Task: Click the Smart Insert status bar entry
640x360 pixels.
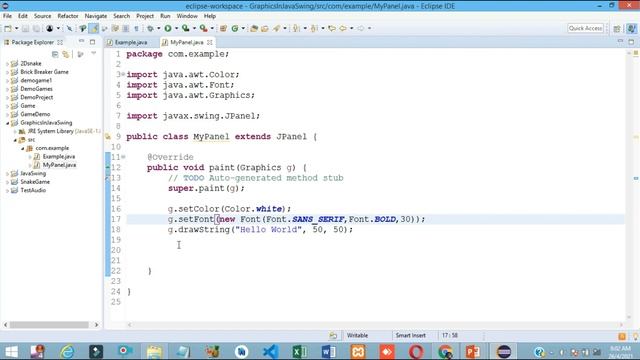Action: point(410,336)
